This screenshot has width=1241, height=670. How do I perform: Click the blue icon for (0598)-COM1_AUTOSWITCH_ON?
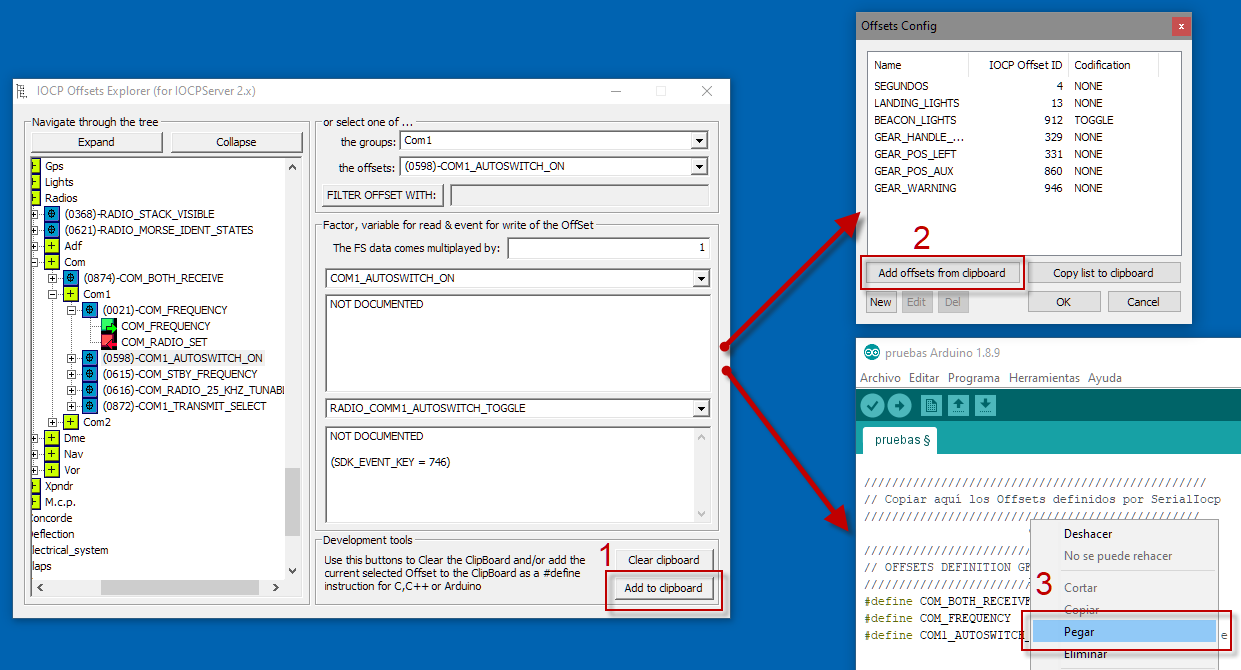coord(90,358)
